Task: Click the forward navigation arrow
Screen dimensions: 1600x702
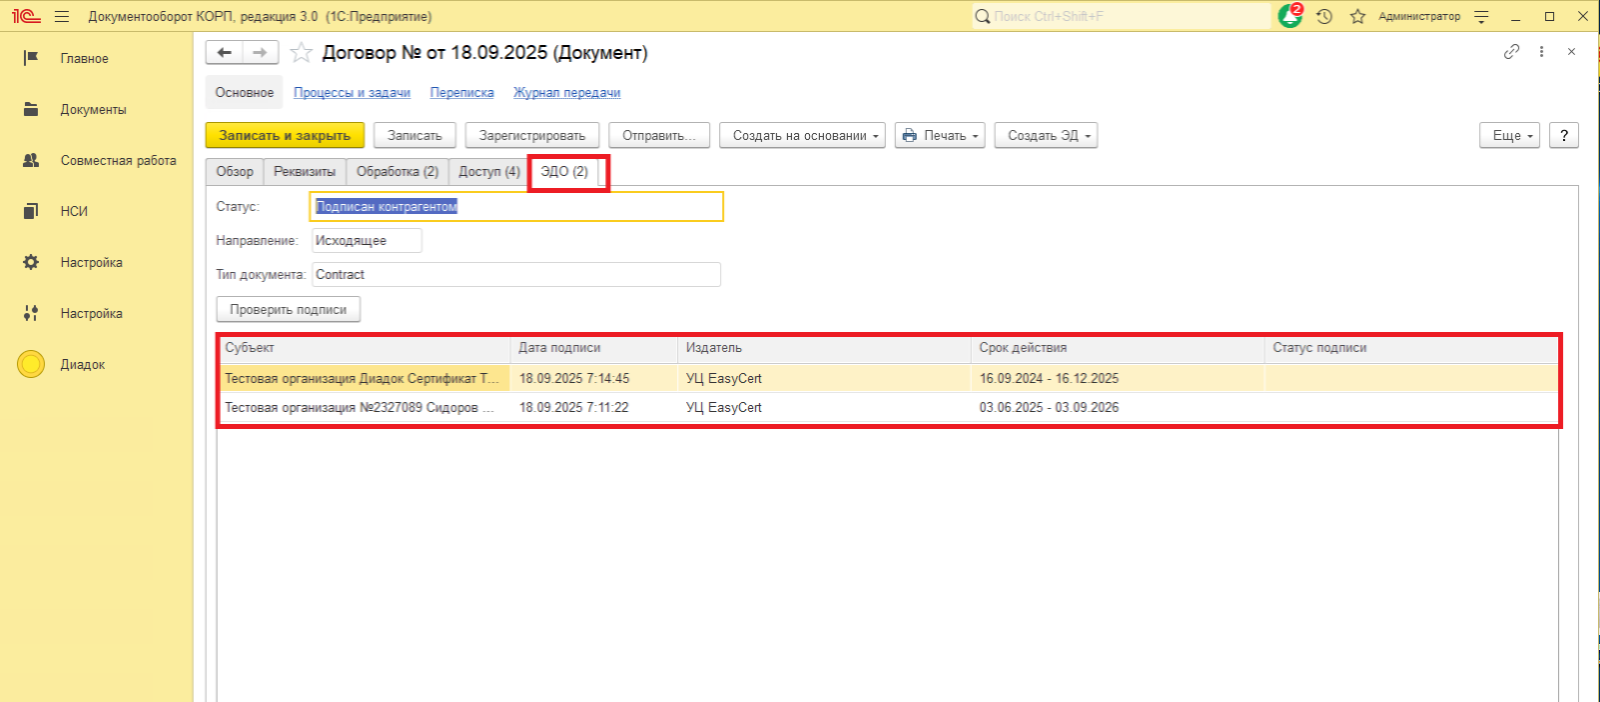Action: point(260,52)
